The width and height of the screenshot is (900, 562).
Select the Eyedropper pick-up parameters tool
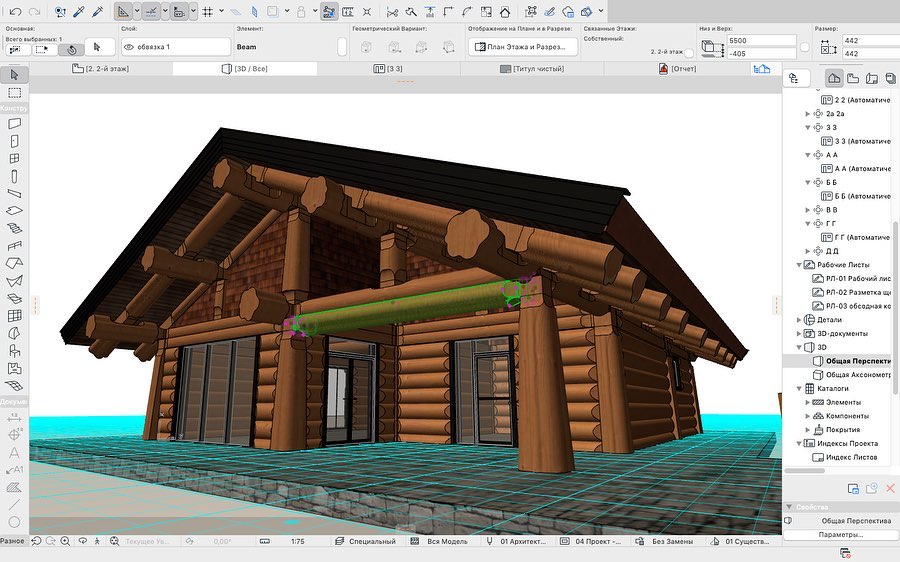coord(79,12)
